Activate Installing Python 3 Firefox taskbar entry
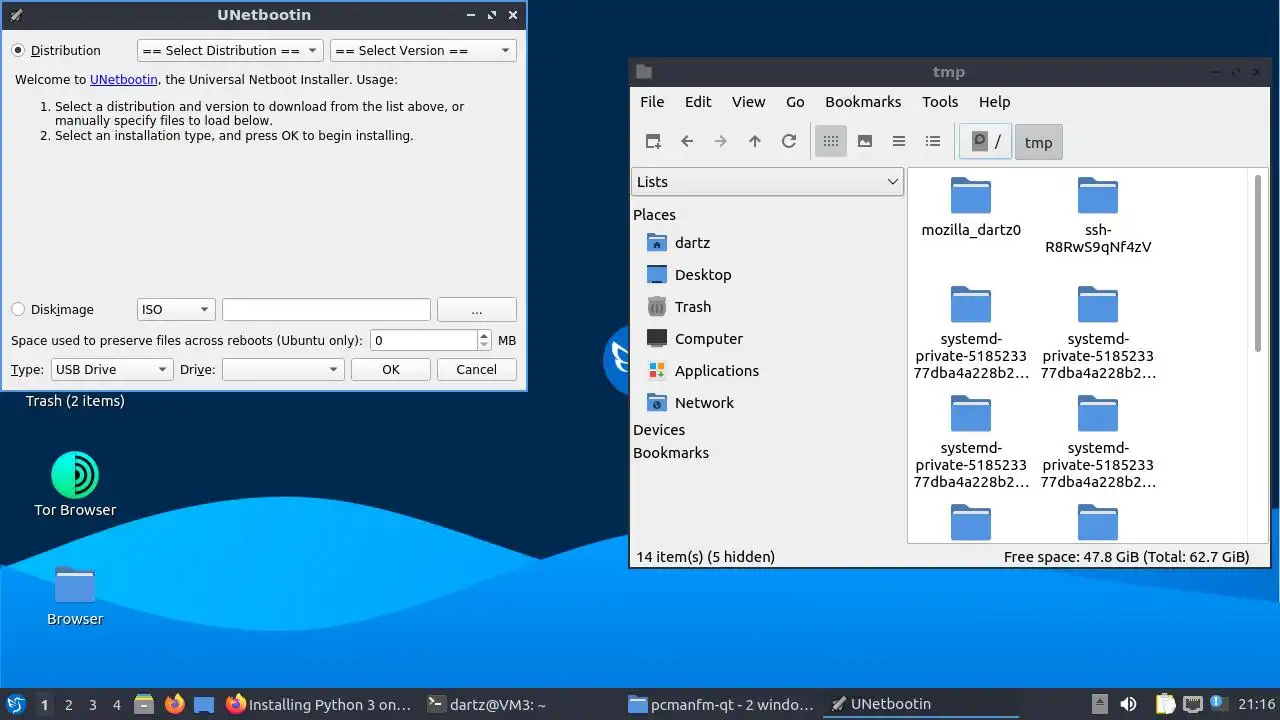Viewport: 1280px width, 720px height. coord(320,704)
